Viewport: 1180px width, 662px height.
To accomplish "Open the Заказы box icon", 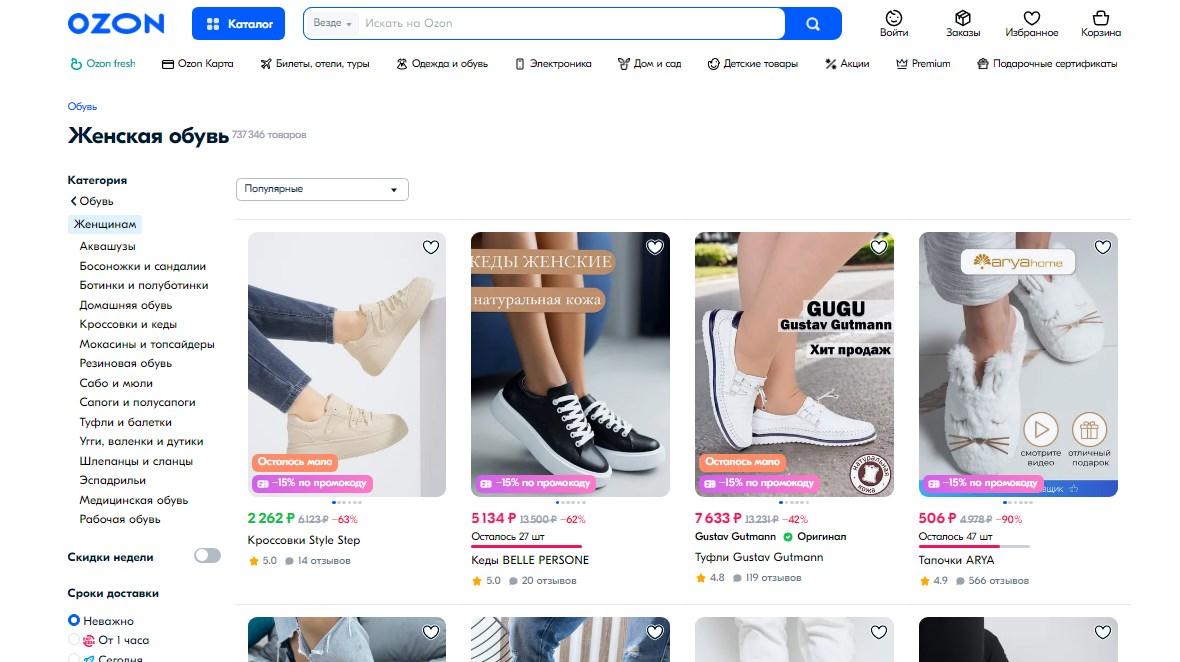I will click(x=962, y=18).
